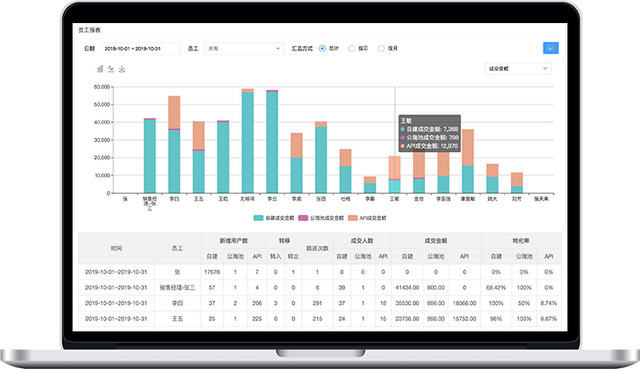Click the 销售经理-张三 table cell
Image resolution: width=640 pixels, height=369 pixels.
[x=177, y=288]
